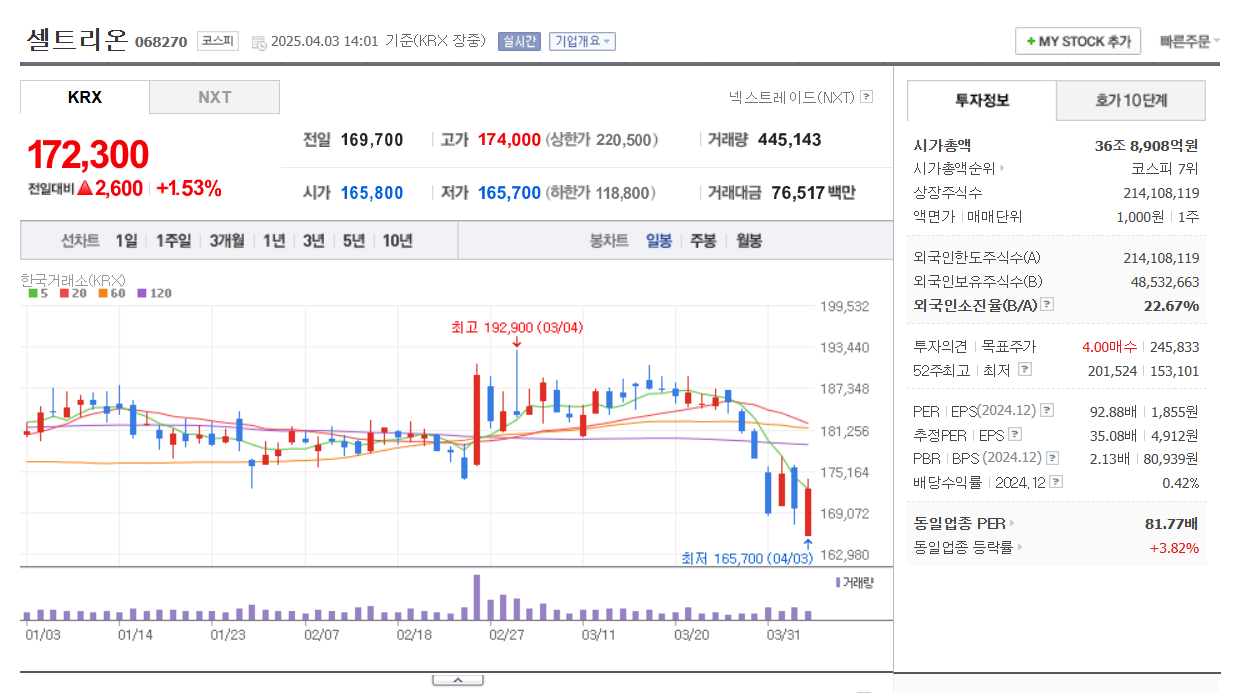
Task: Click the 최저 165,700 (04/03) chart marker
Action: (747, 558)
